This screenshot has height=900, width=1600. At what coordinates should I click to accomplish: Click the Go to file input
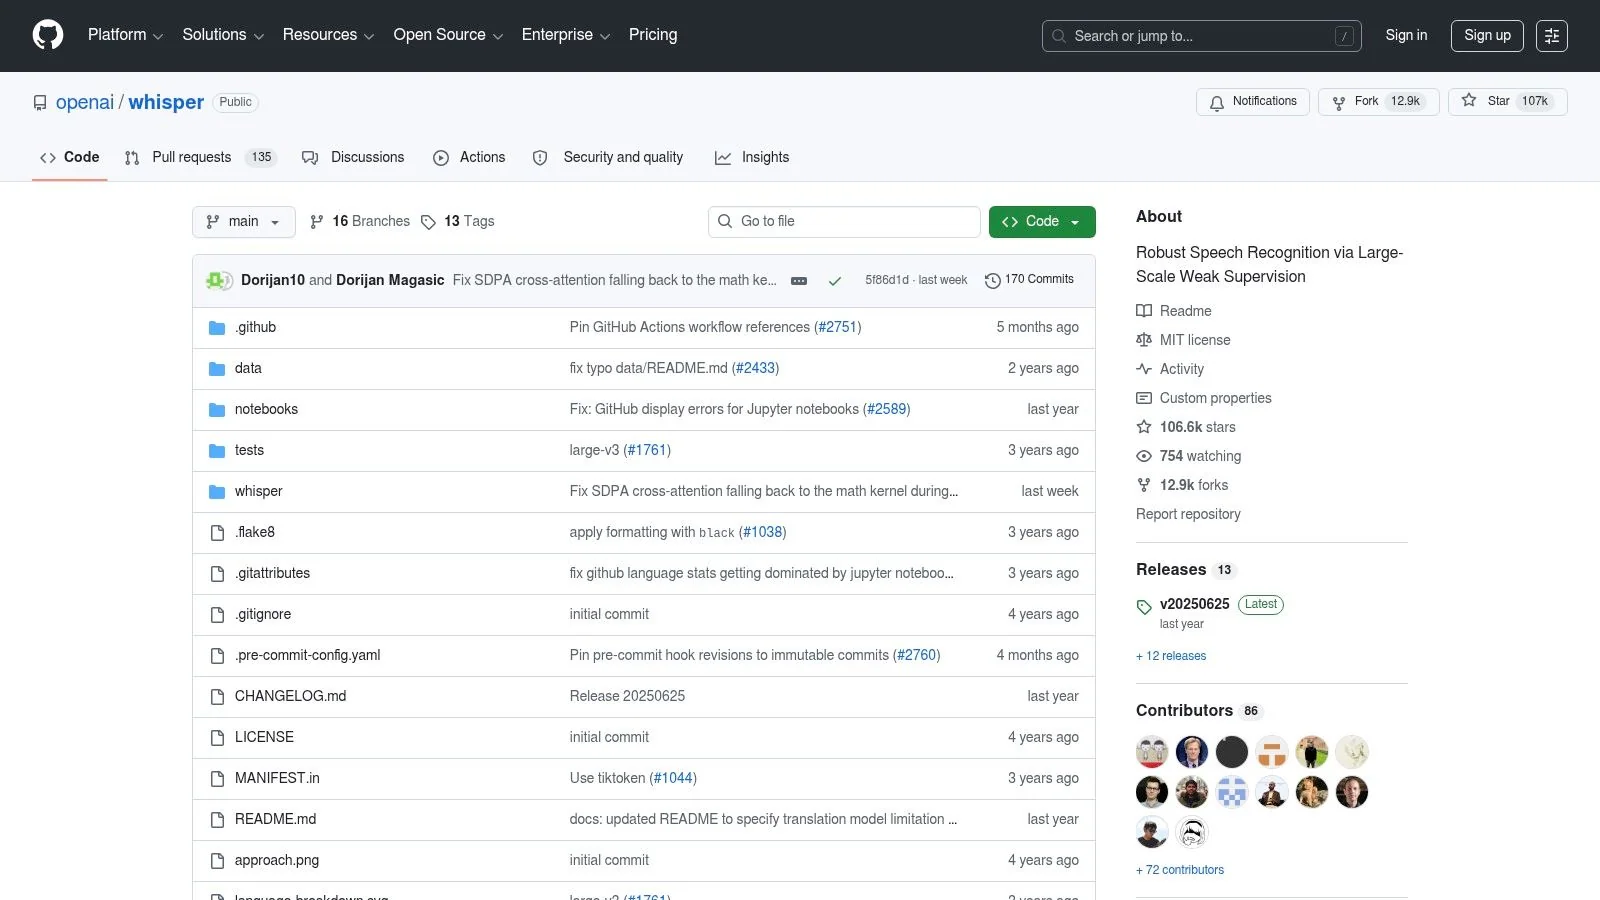(x=845, y=222)
